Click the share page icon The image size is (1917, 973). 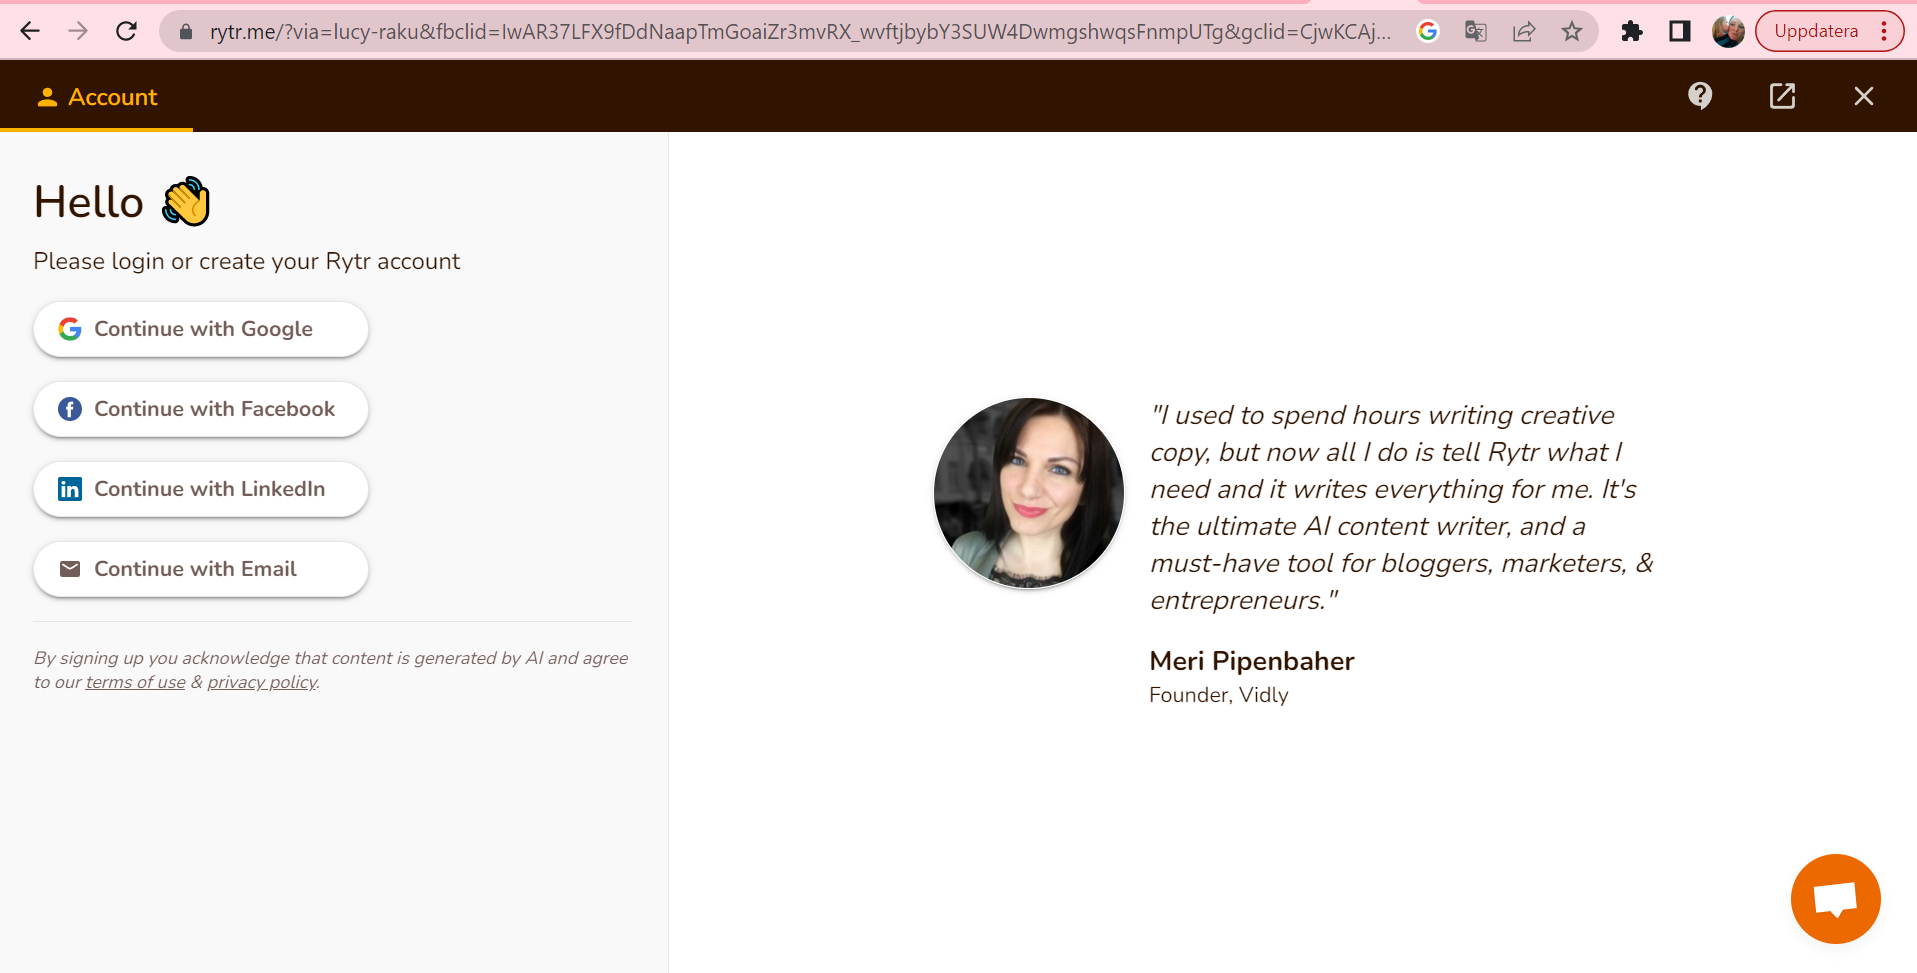click(x=1524, y=32)
